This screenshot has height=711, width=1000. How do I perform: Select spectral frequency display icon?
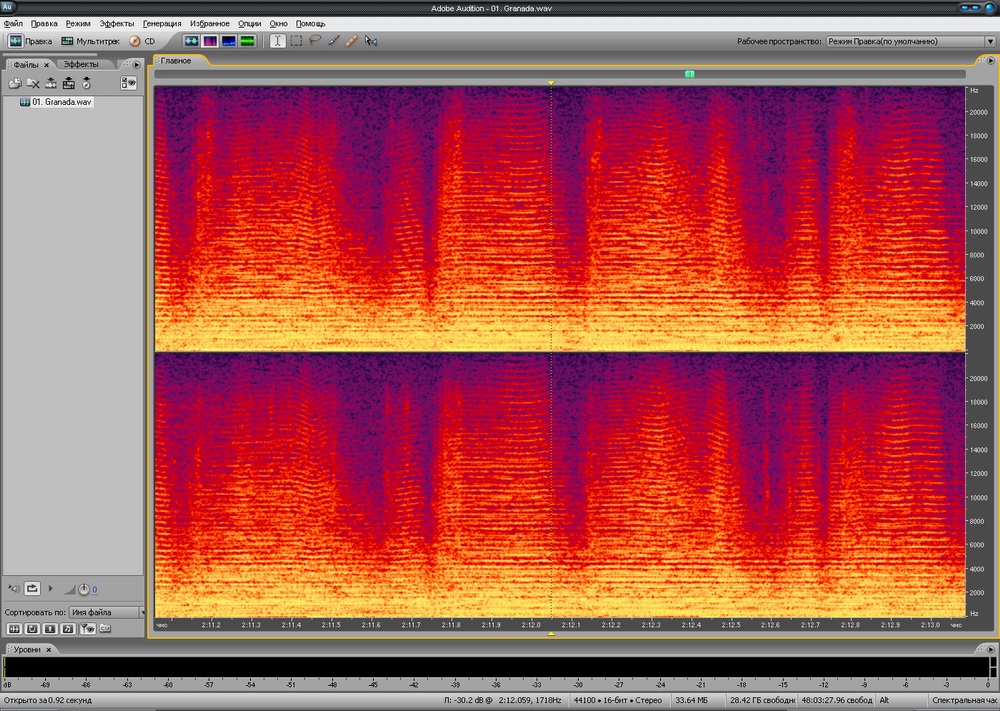[x=209, y=41]
